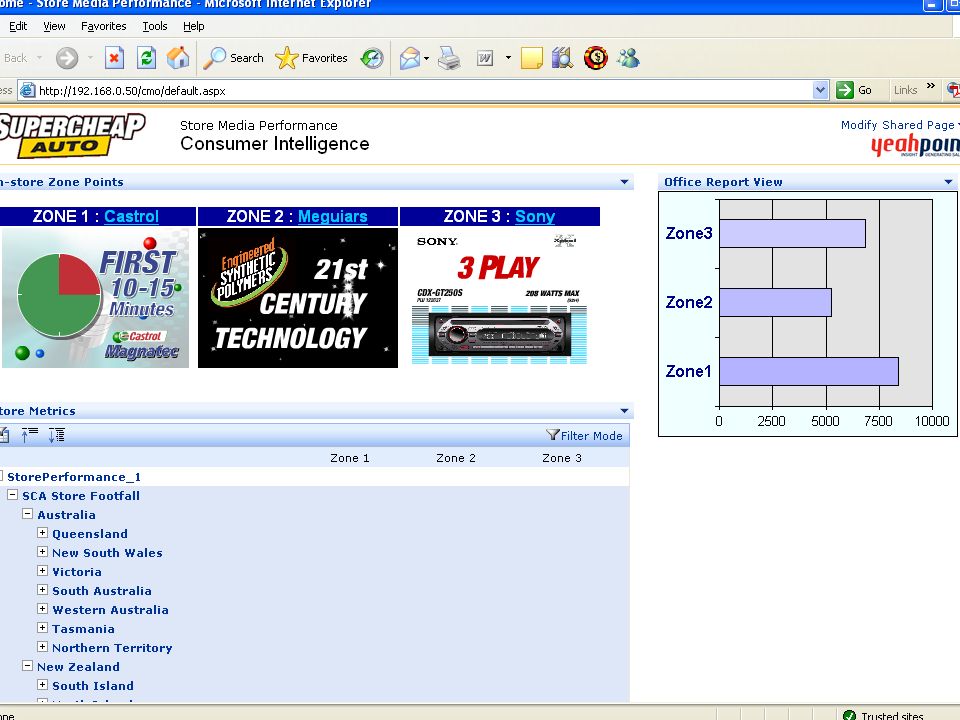Click the Zone 3 column header
The image size is (960, 720).
tap(561, 458)
